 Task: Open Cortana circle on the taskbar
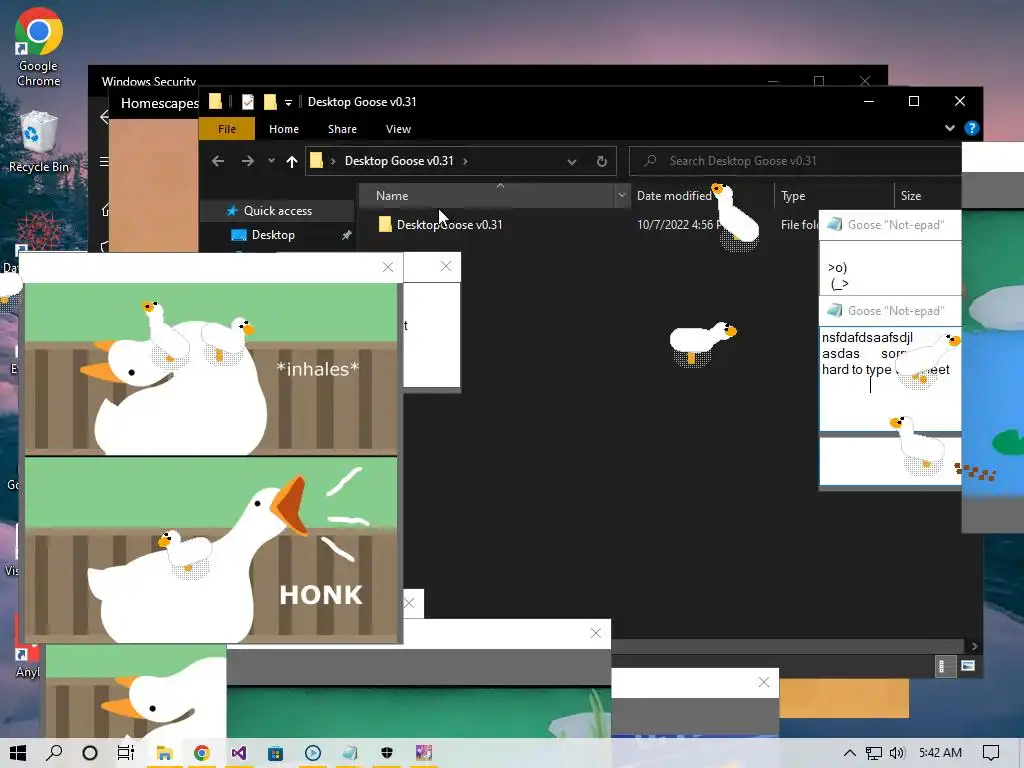90,753
